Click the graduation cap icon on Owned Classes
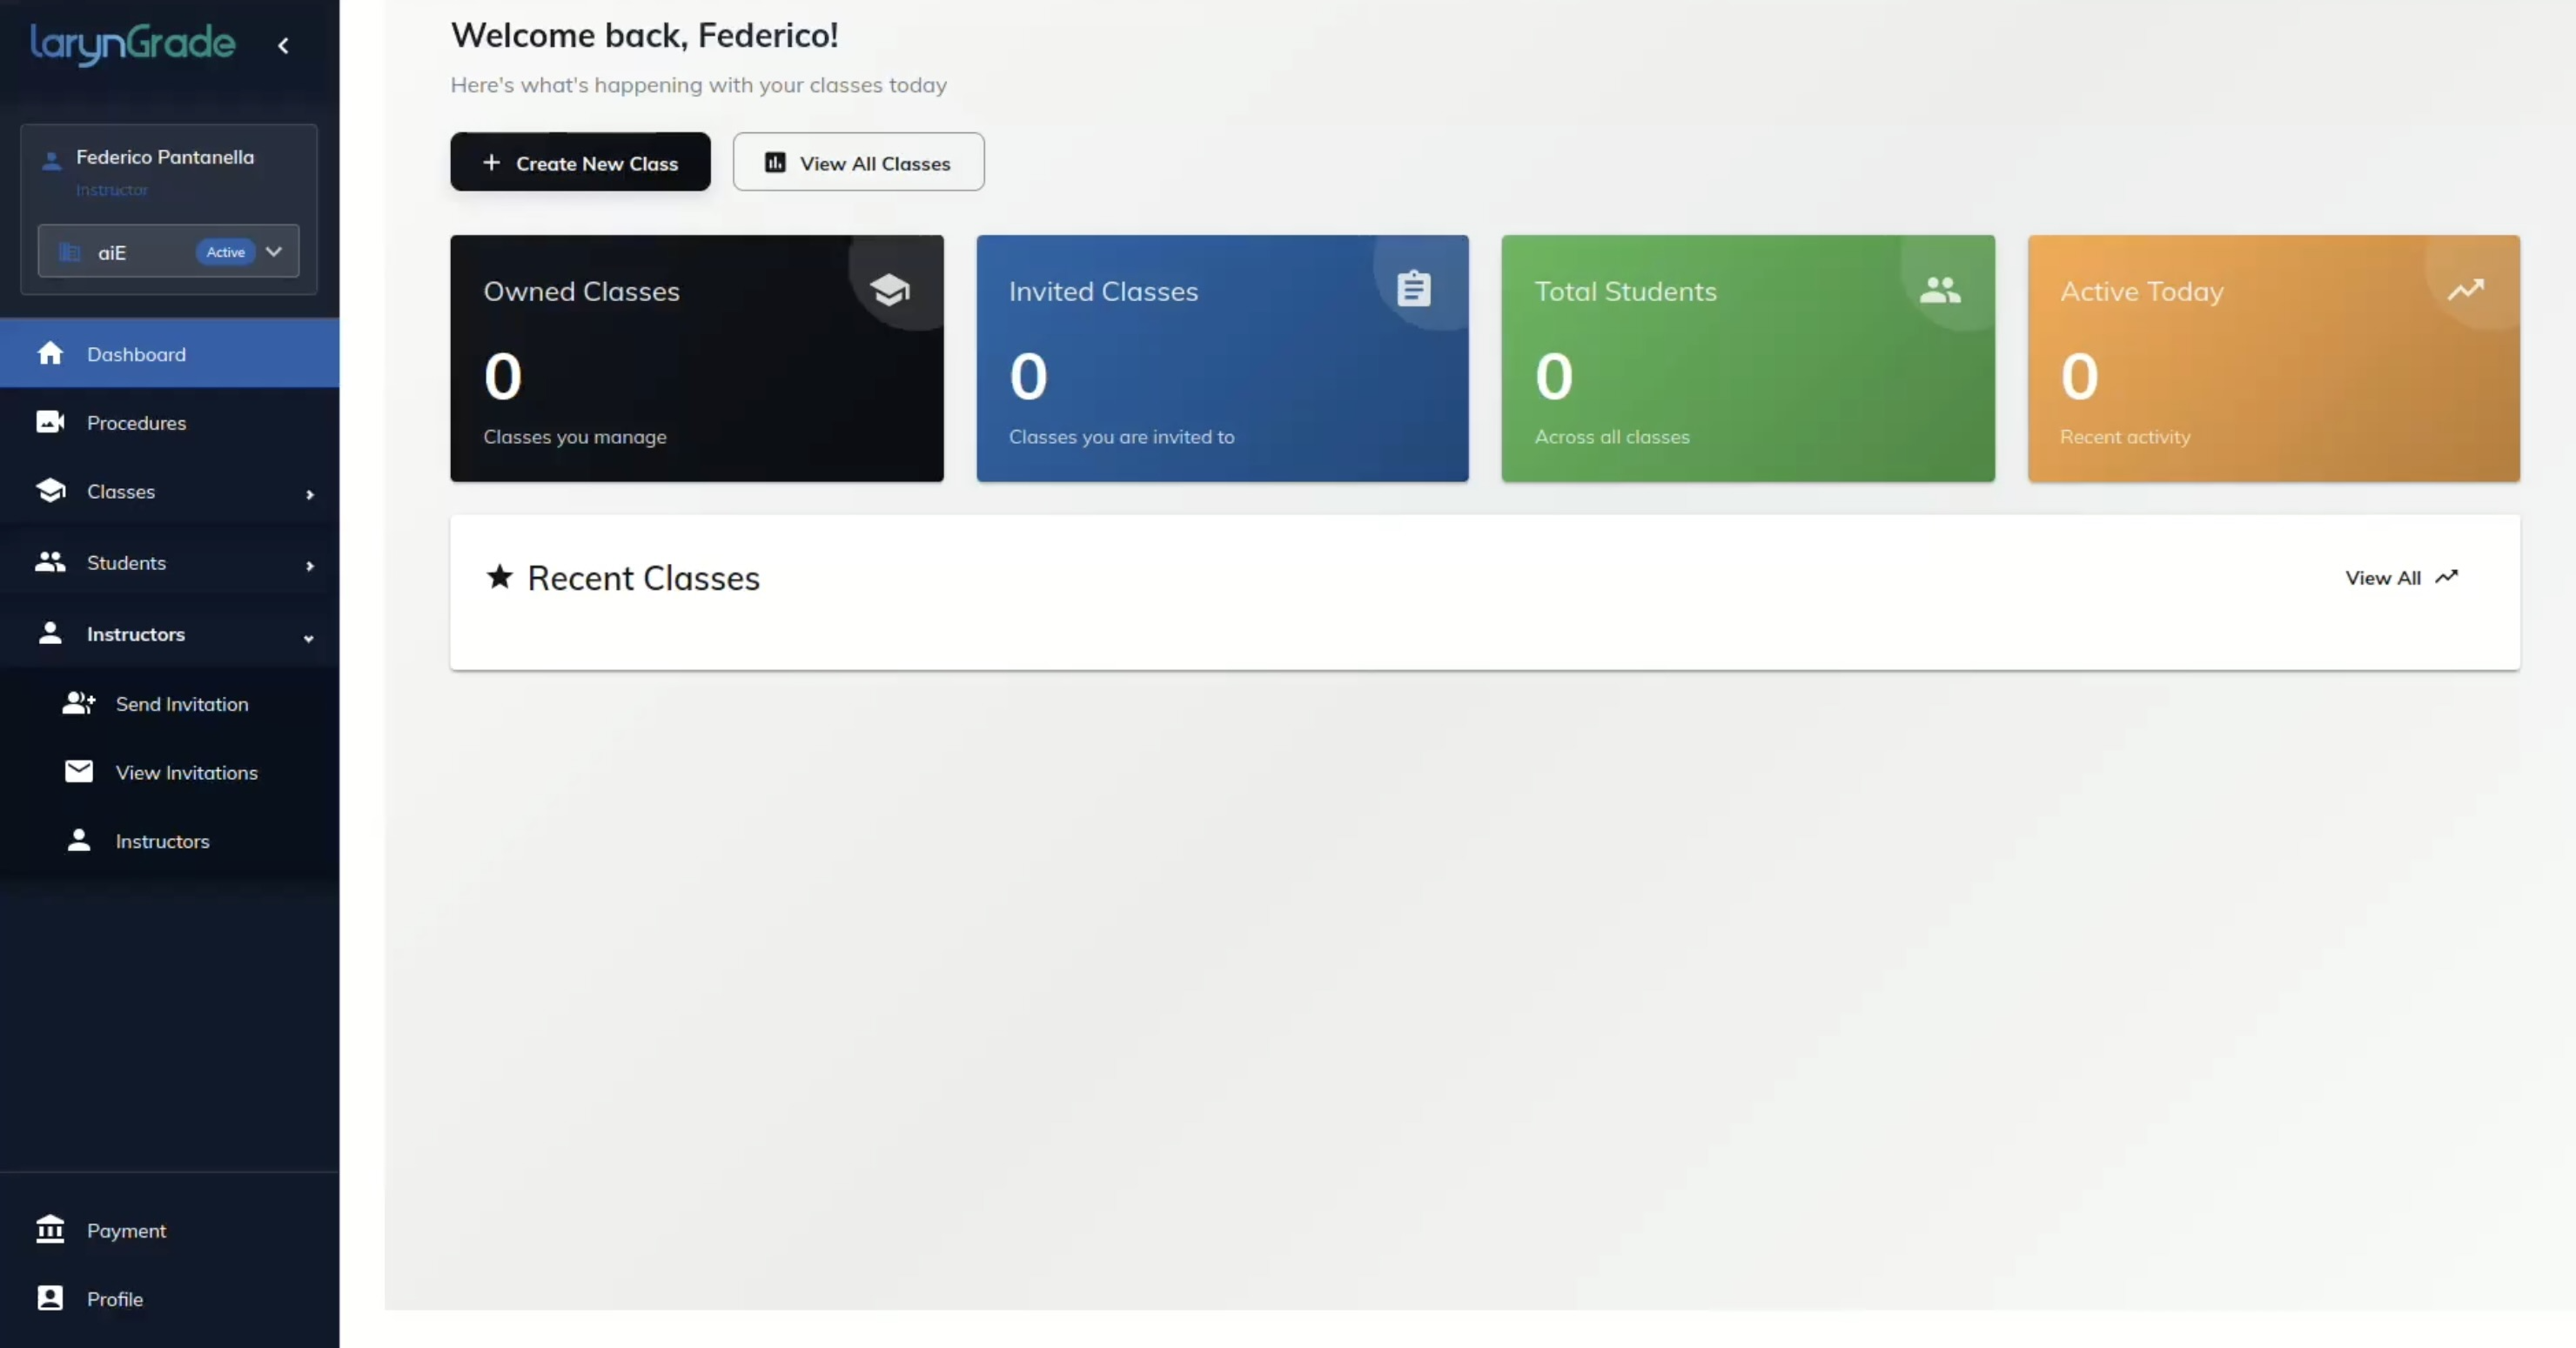Viewport: 2576px width, 1348px height. point(889,290)
